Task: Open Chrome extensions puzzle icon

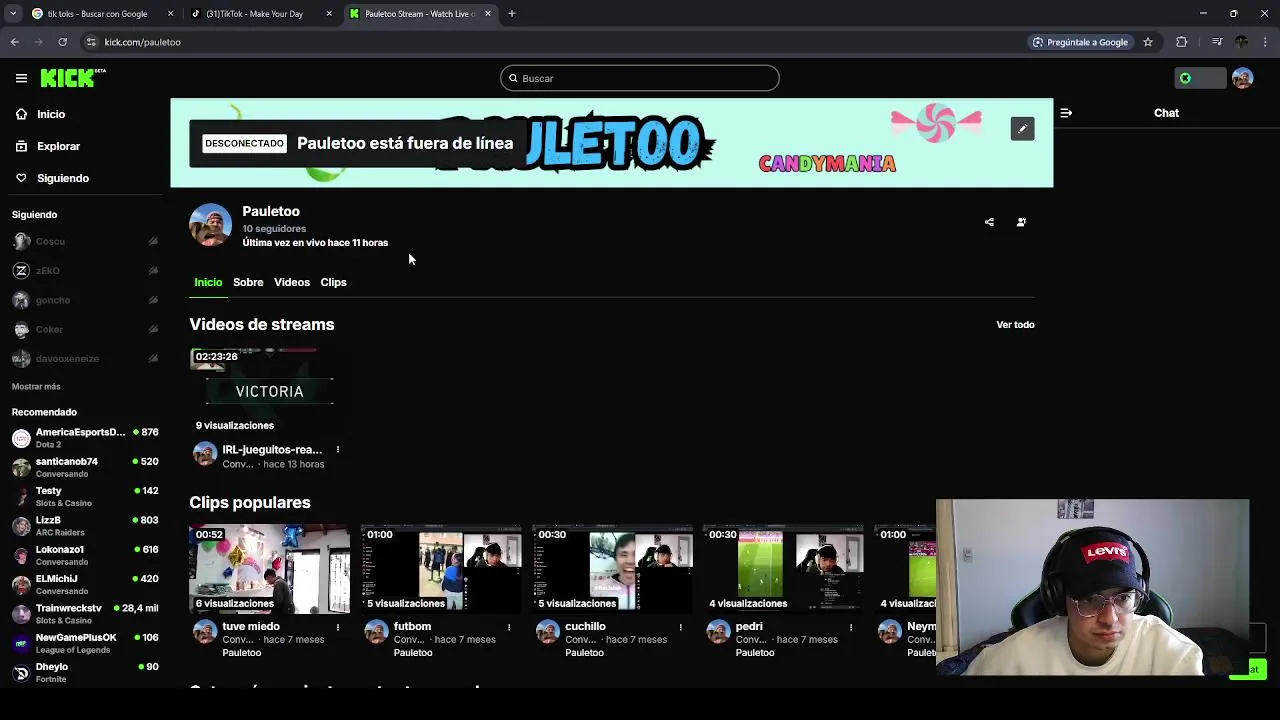Action: pos(1182,42)
